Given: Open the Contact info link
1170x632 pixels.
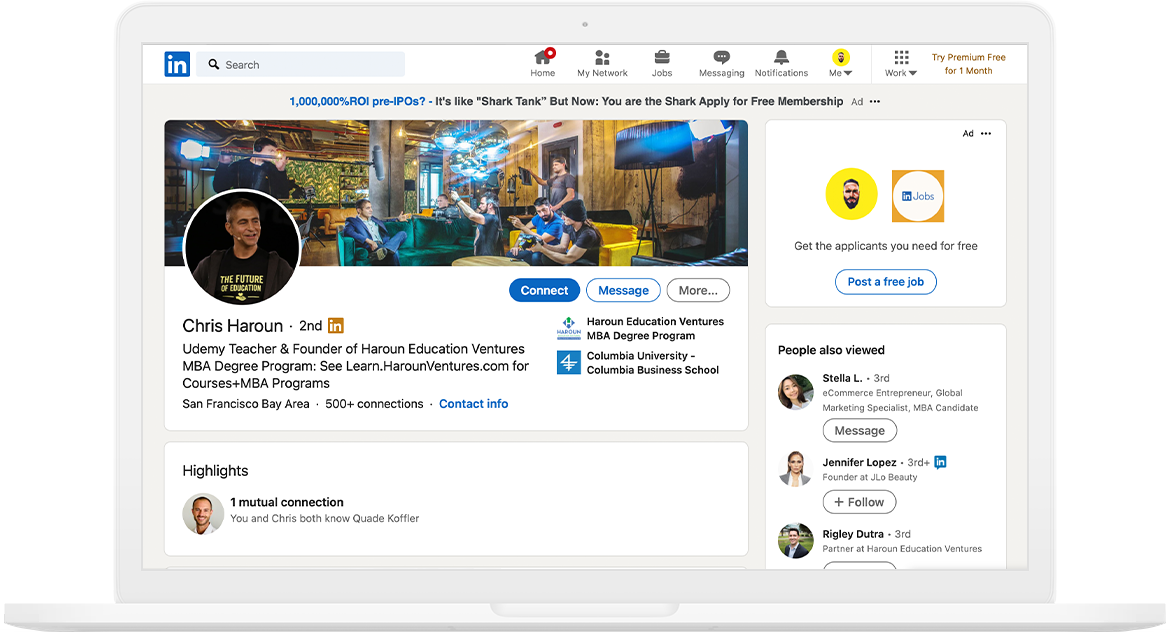Looking at the screenshot, I should click(473, 404).
